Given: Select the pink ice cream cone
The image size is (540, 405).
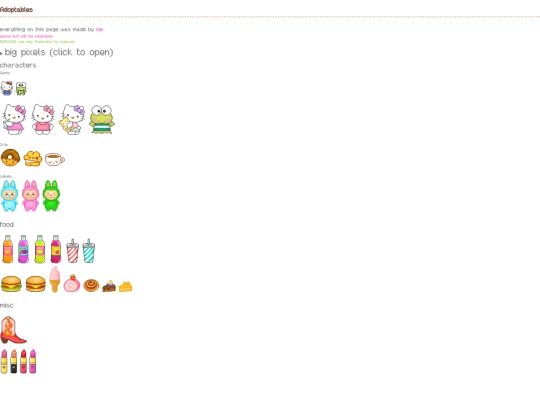Looking at the screenshot, I should click(x=54, y=279).
